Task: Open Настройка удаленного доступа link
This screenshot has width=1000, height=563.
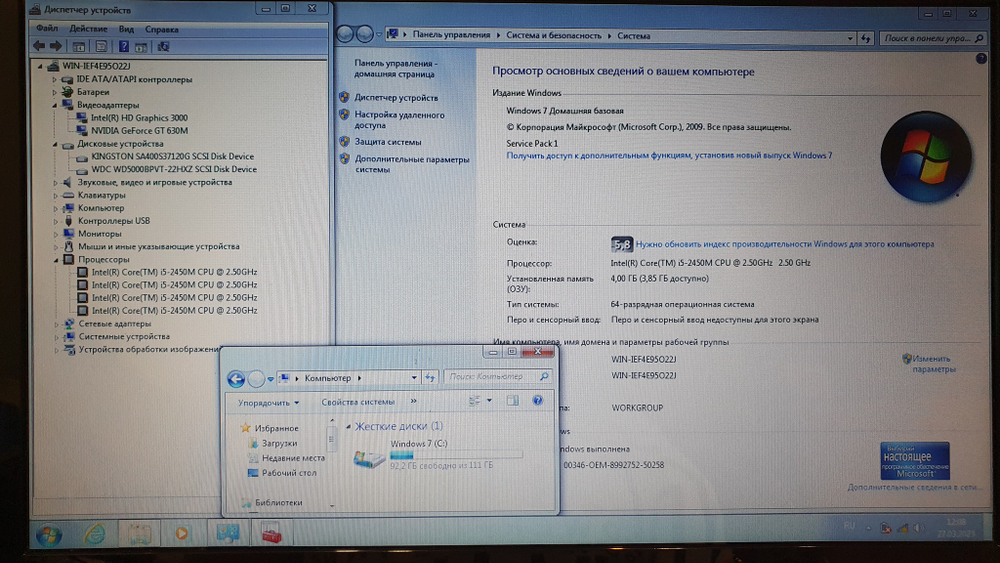Action: coord(399,120)
